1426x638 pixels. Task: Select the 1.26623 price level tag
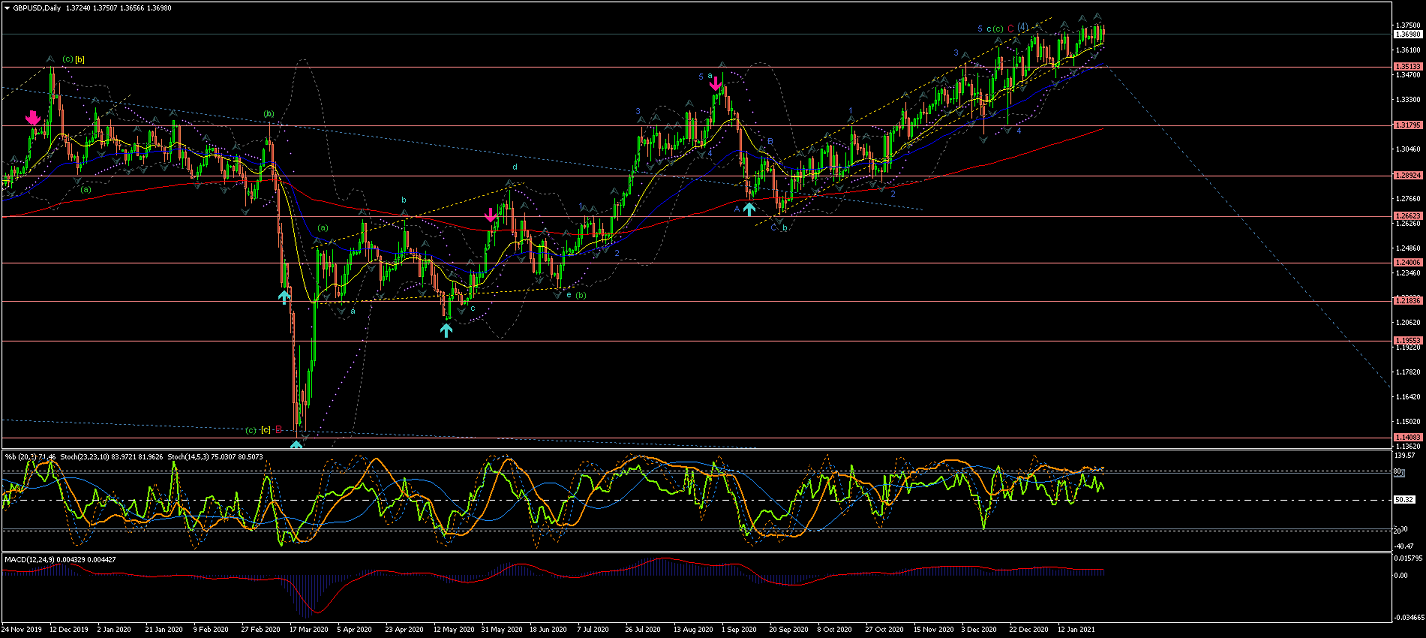(x=1407, y=216)
